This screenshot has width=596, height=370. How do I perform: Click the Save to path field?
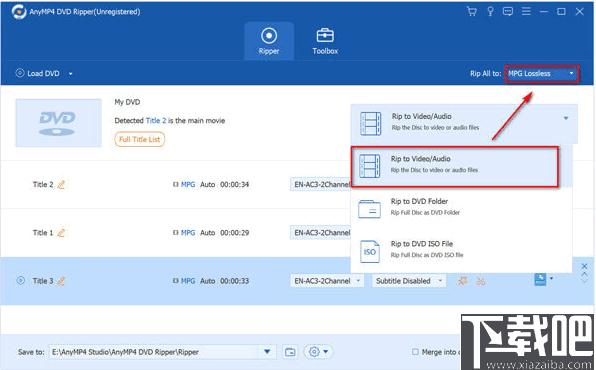154,352
